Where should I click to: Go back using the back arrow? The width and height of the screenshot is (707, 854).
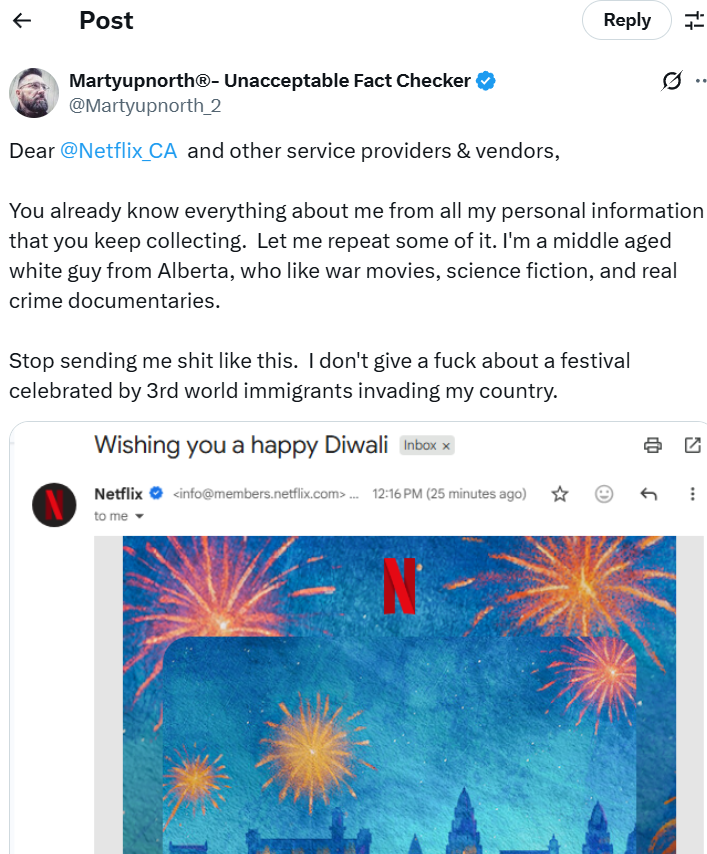click(x=22, y=21)
